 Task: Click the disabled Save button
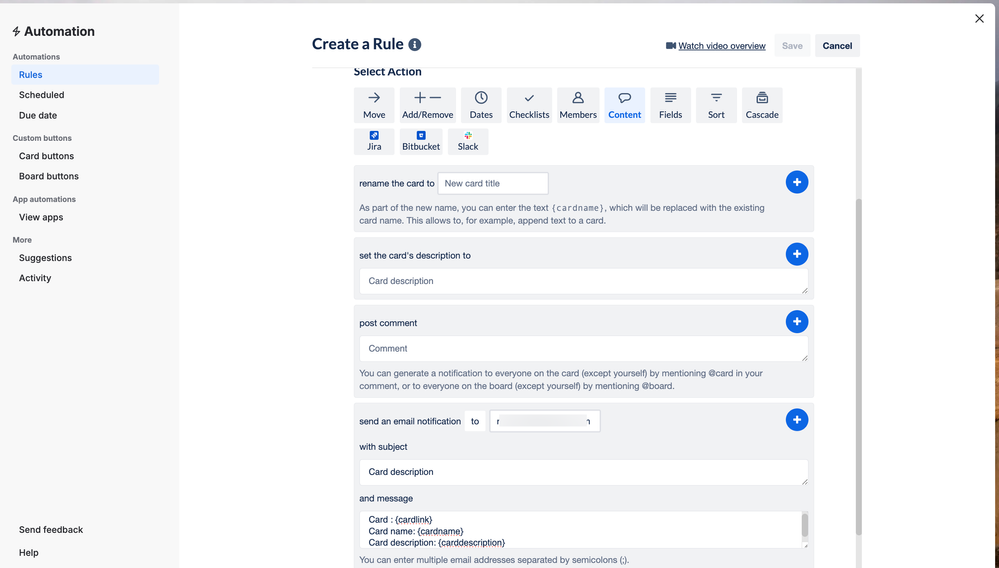pos(792,46)
